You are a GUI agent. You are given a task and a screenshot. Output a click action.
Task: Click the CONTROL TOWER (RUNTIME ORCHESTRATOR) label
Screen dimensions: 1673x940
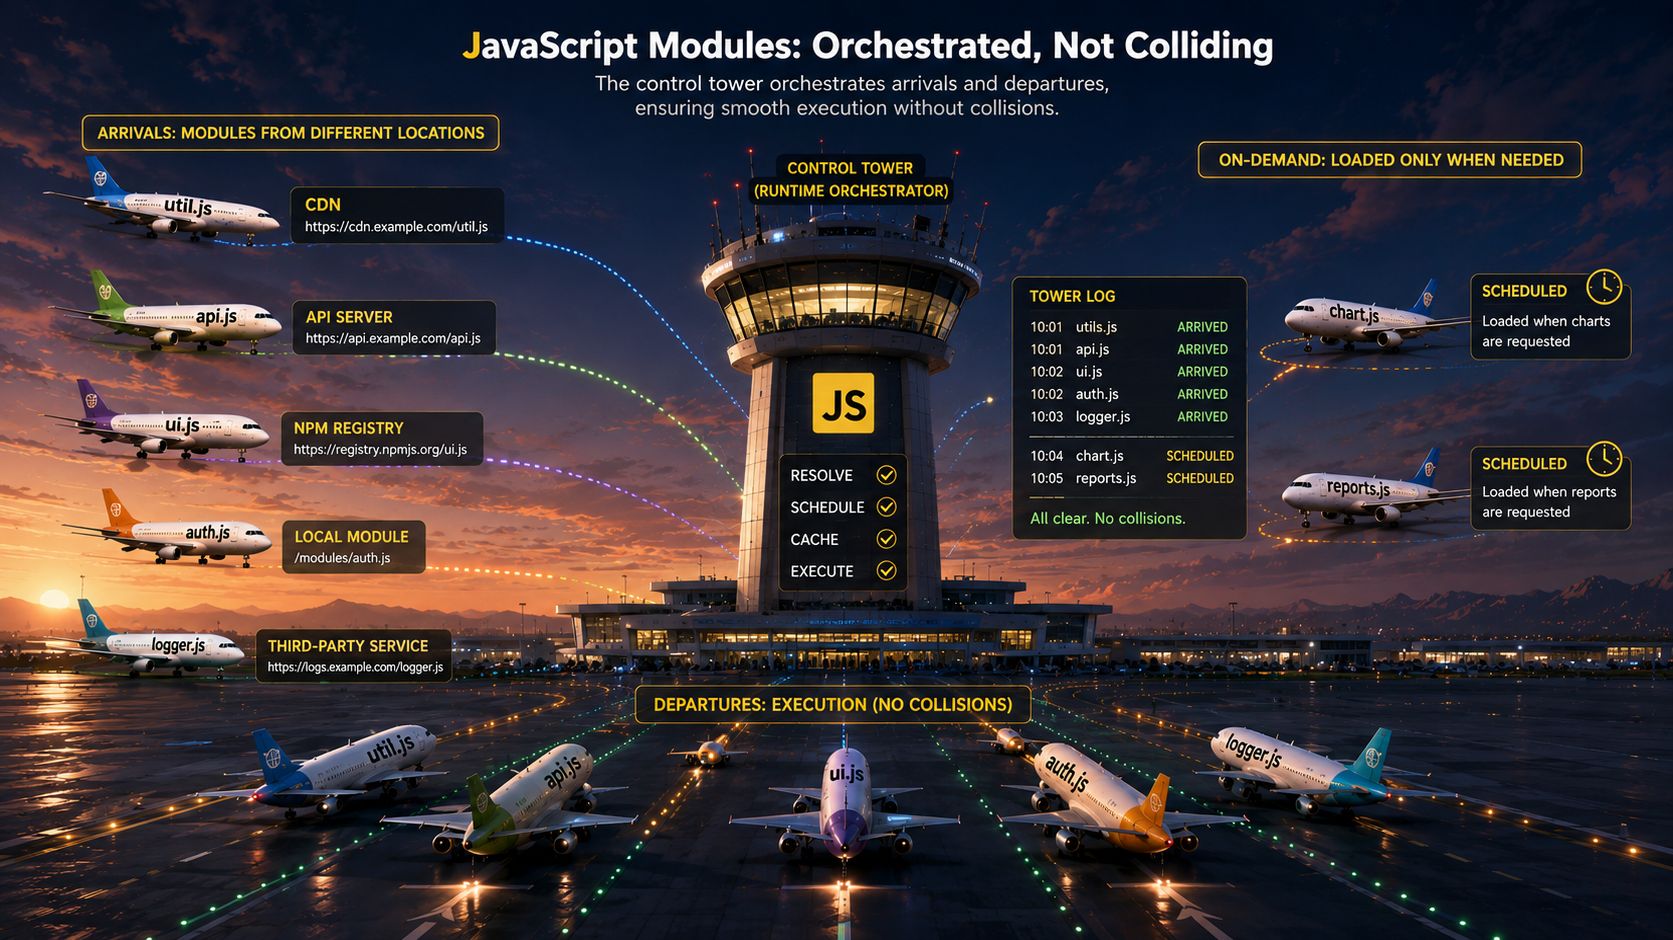click(x=850, y=179)
